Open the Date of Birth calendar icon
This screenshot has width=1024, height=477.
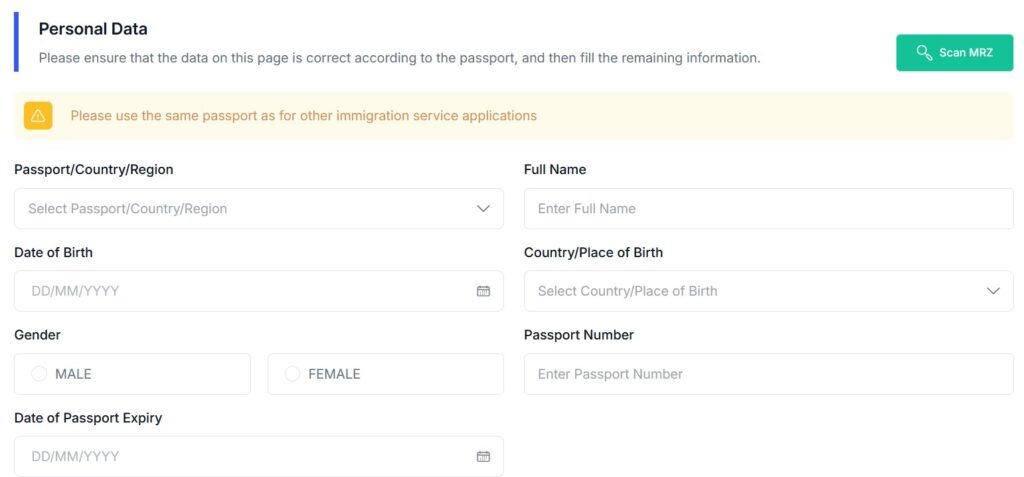(483, 291)
